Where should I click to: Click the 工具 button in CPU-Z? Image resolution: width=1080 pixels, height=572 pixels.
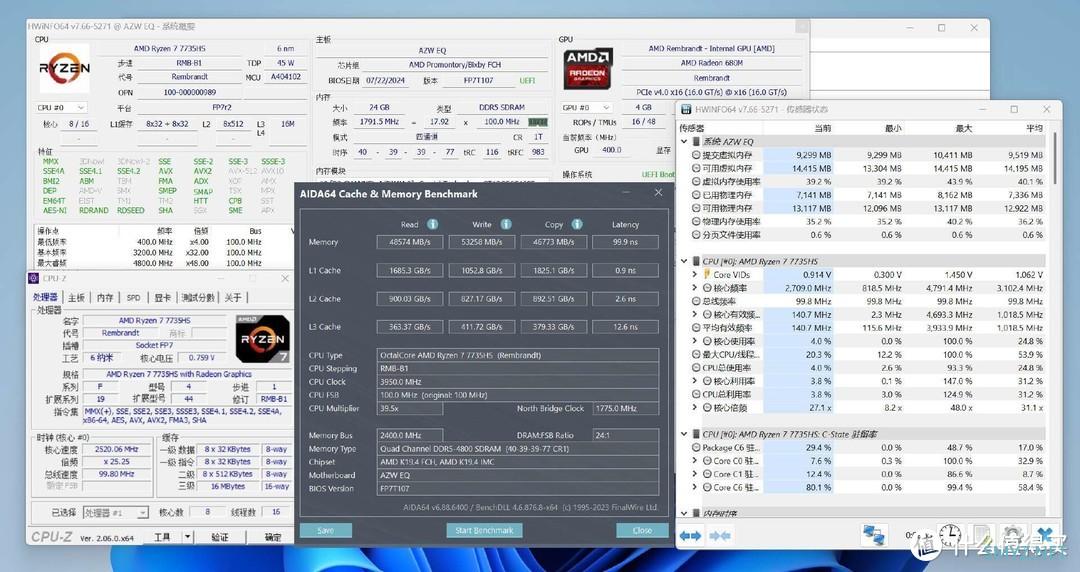click(163, 537)
